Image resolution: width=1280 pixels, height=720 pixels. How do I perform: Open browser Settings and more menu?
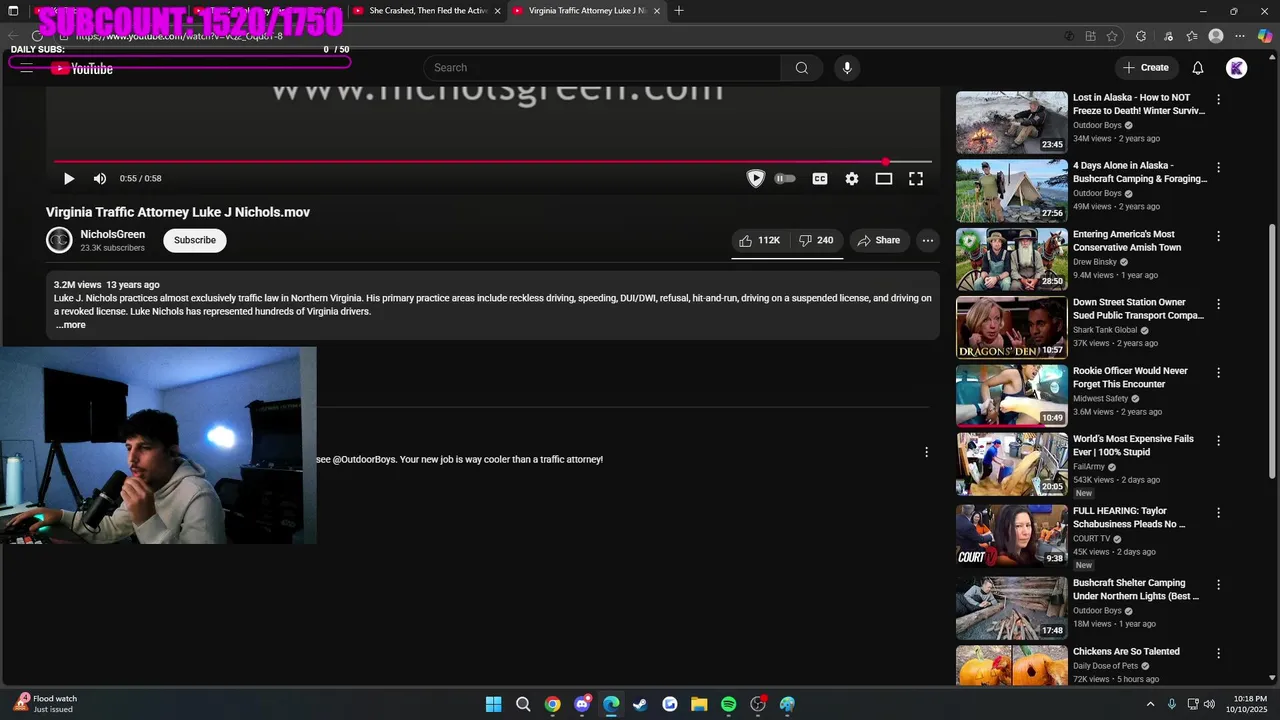(1240, 36)
